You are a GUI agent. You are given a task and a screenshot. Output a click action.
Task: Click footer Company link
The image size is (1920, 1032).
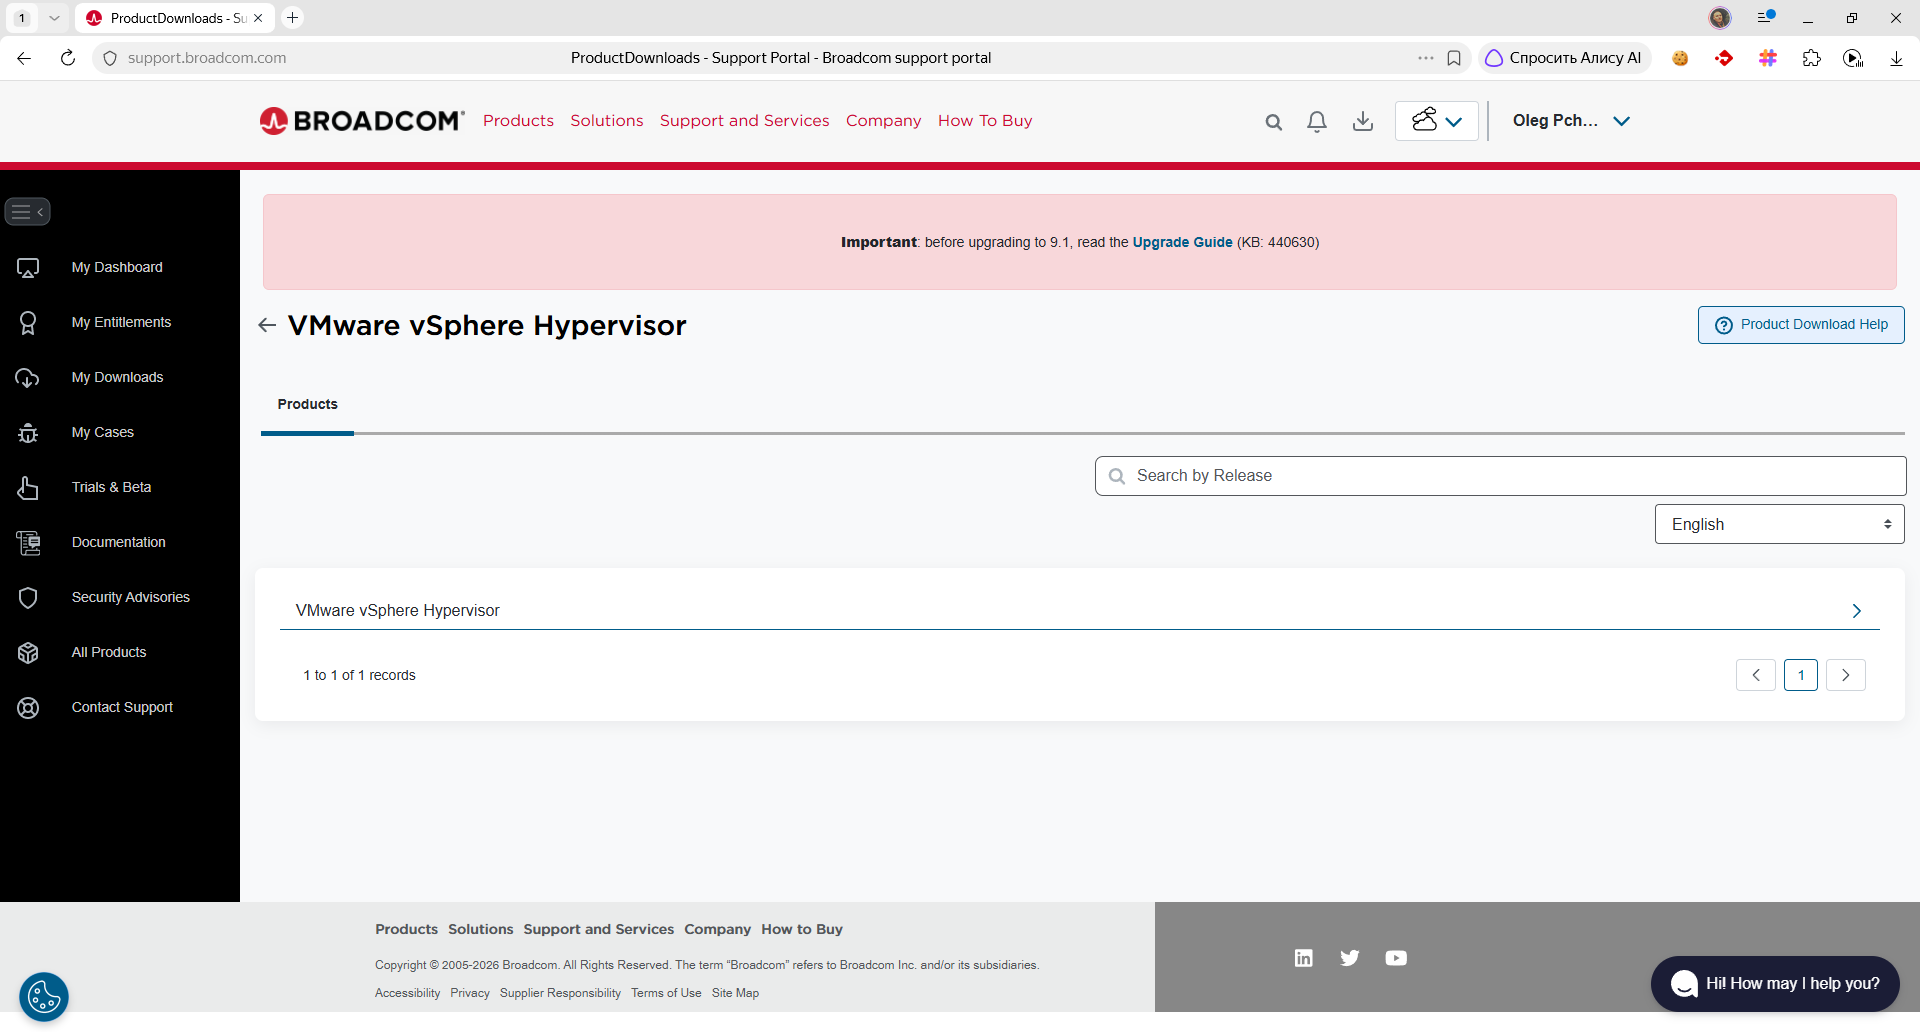(x=717, y=929)
